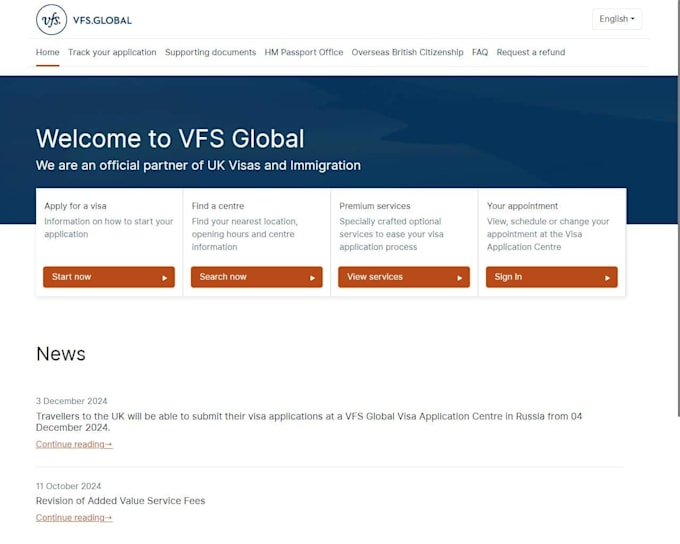The image size is (680, 544).
Task: Open Track your application page
Action: click(x=112, y=52)
